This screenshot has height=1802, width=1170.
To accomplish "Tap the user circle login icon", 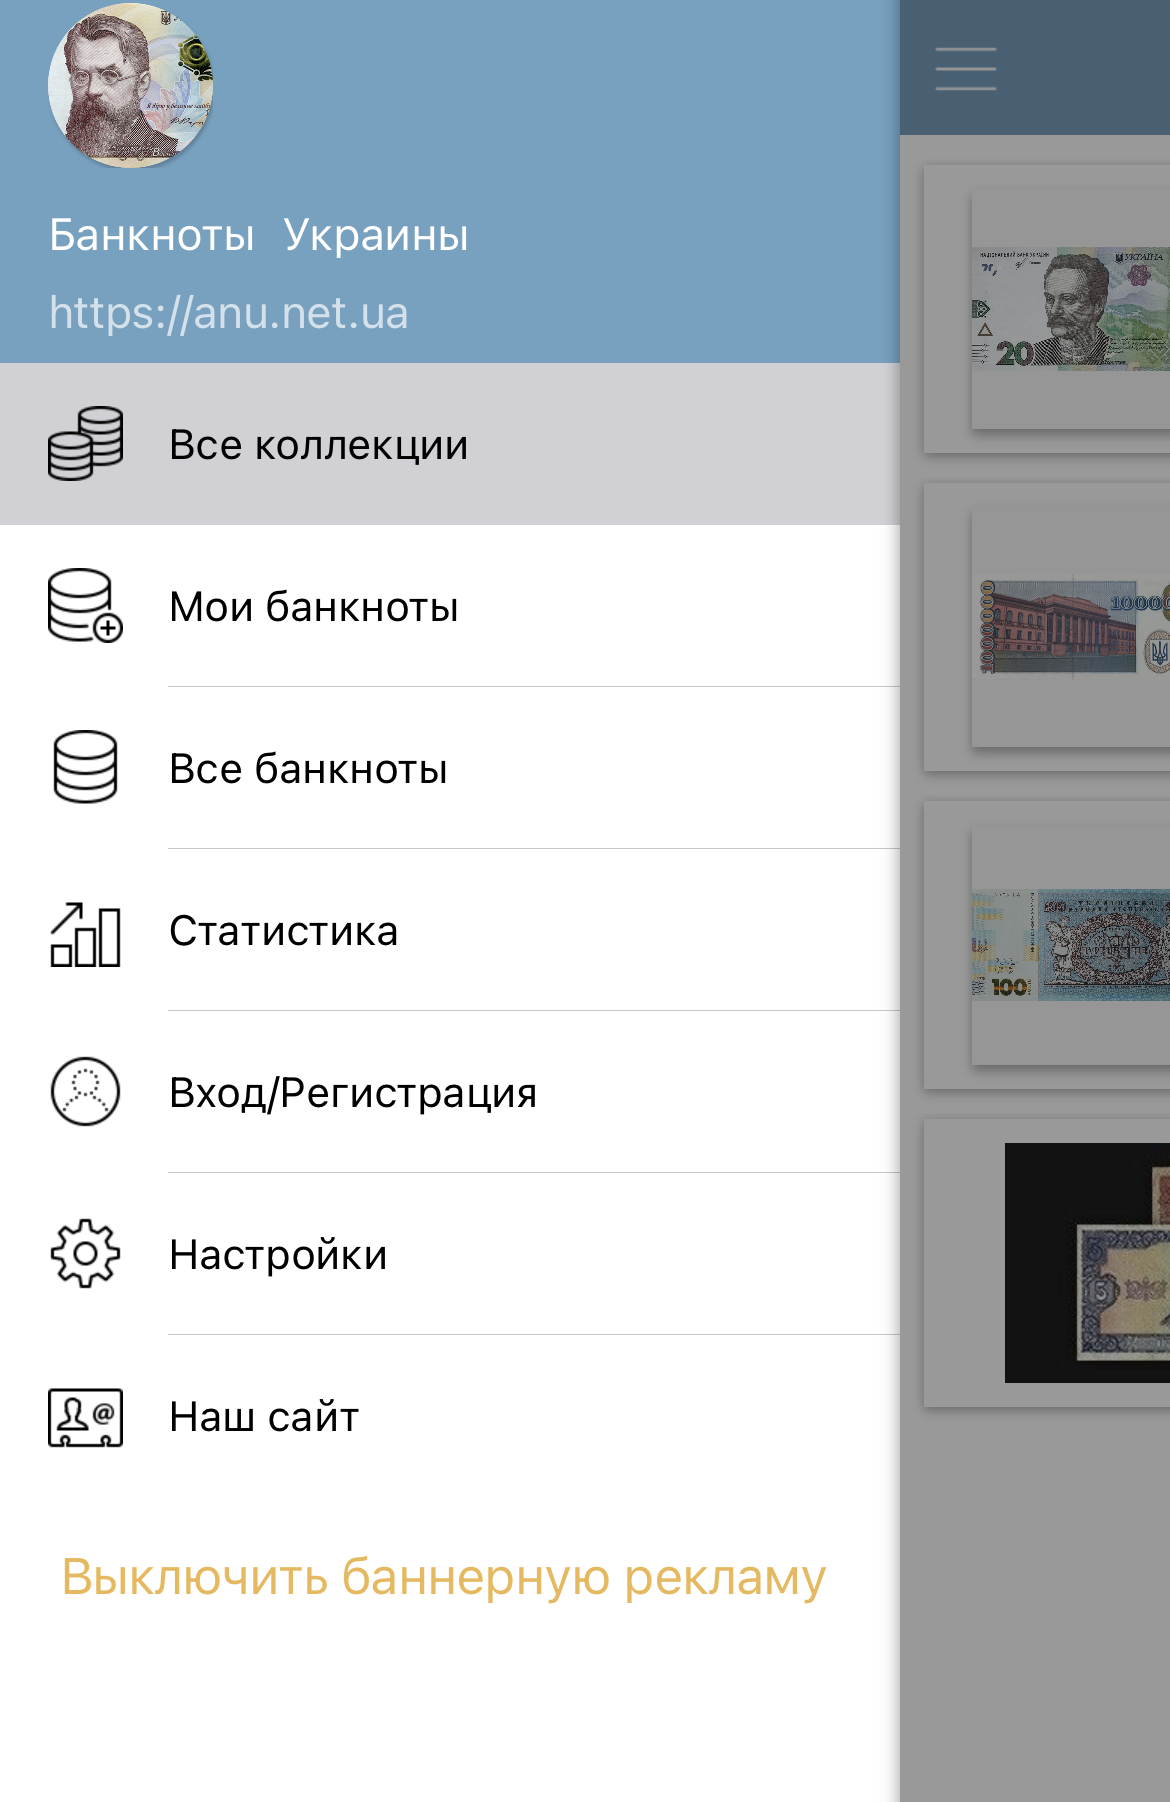I will [x=85, y=1092].
